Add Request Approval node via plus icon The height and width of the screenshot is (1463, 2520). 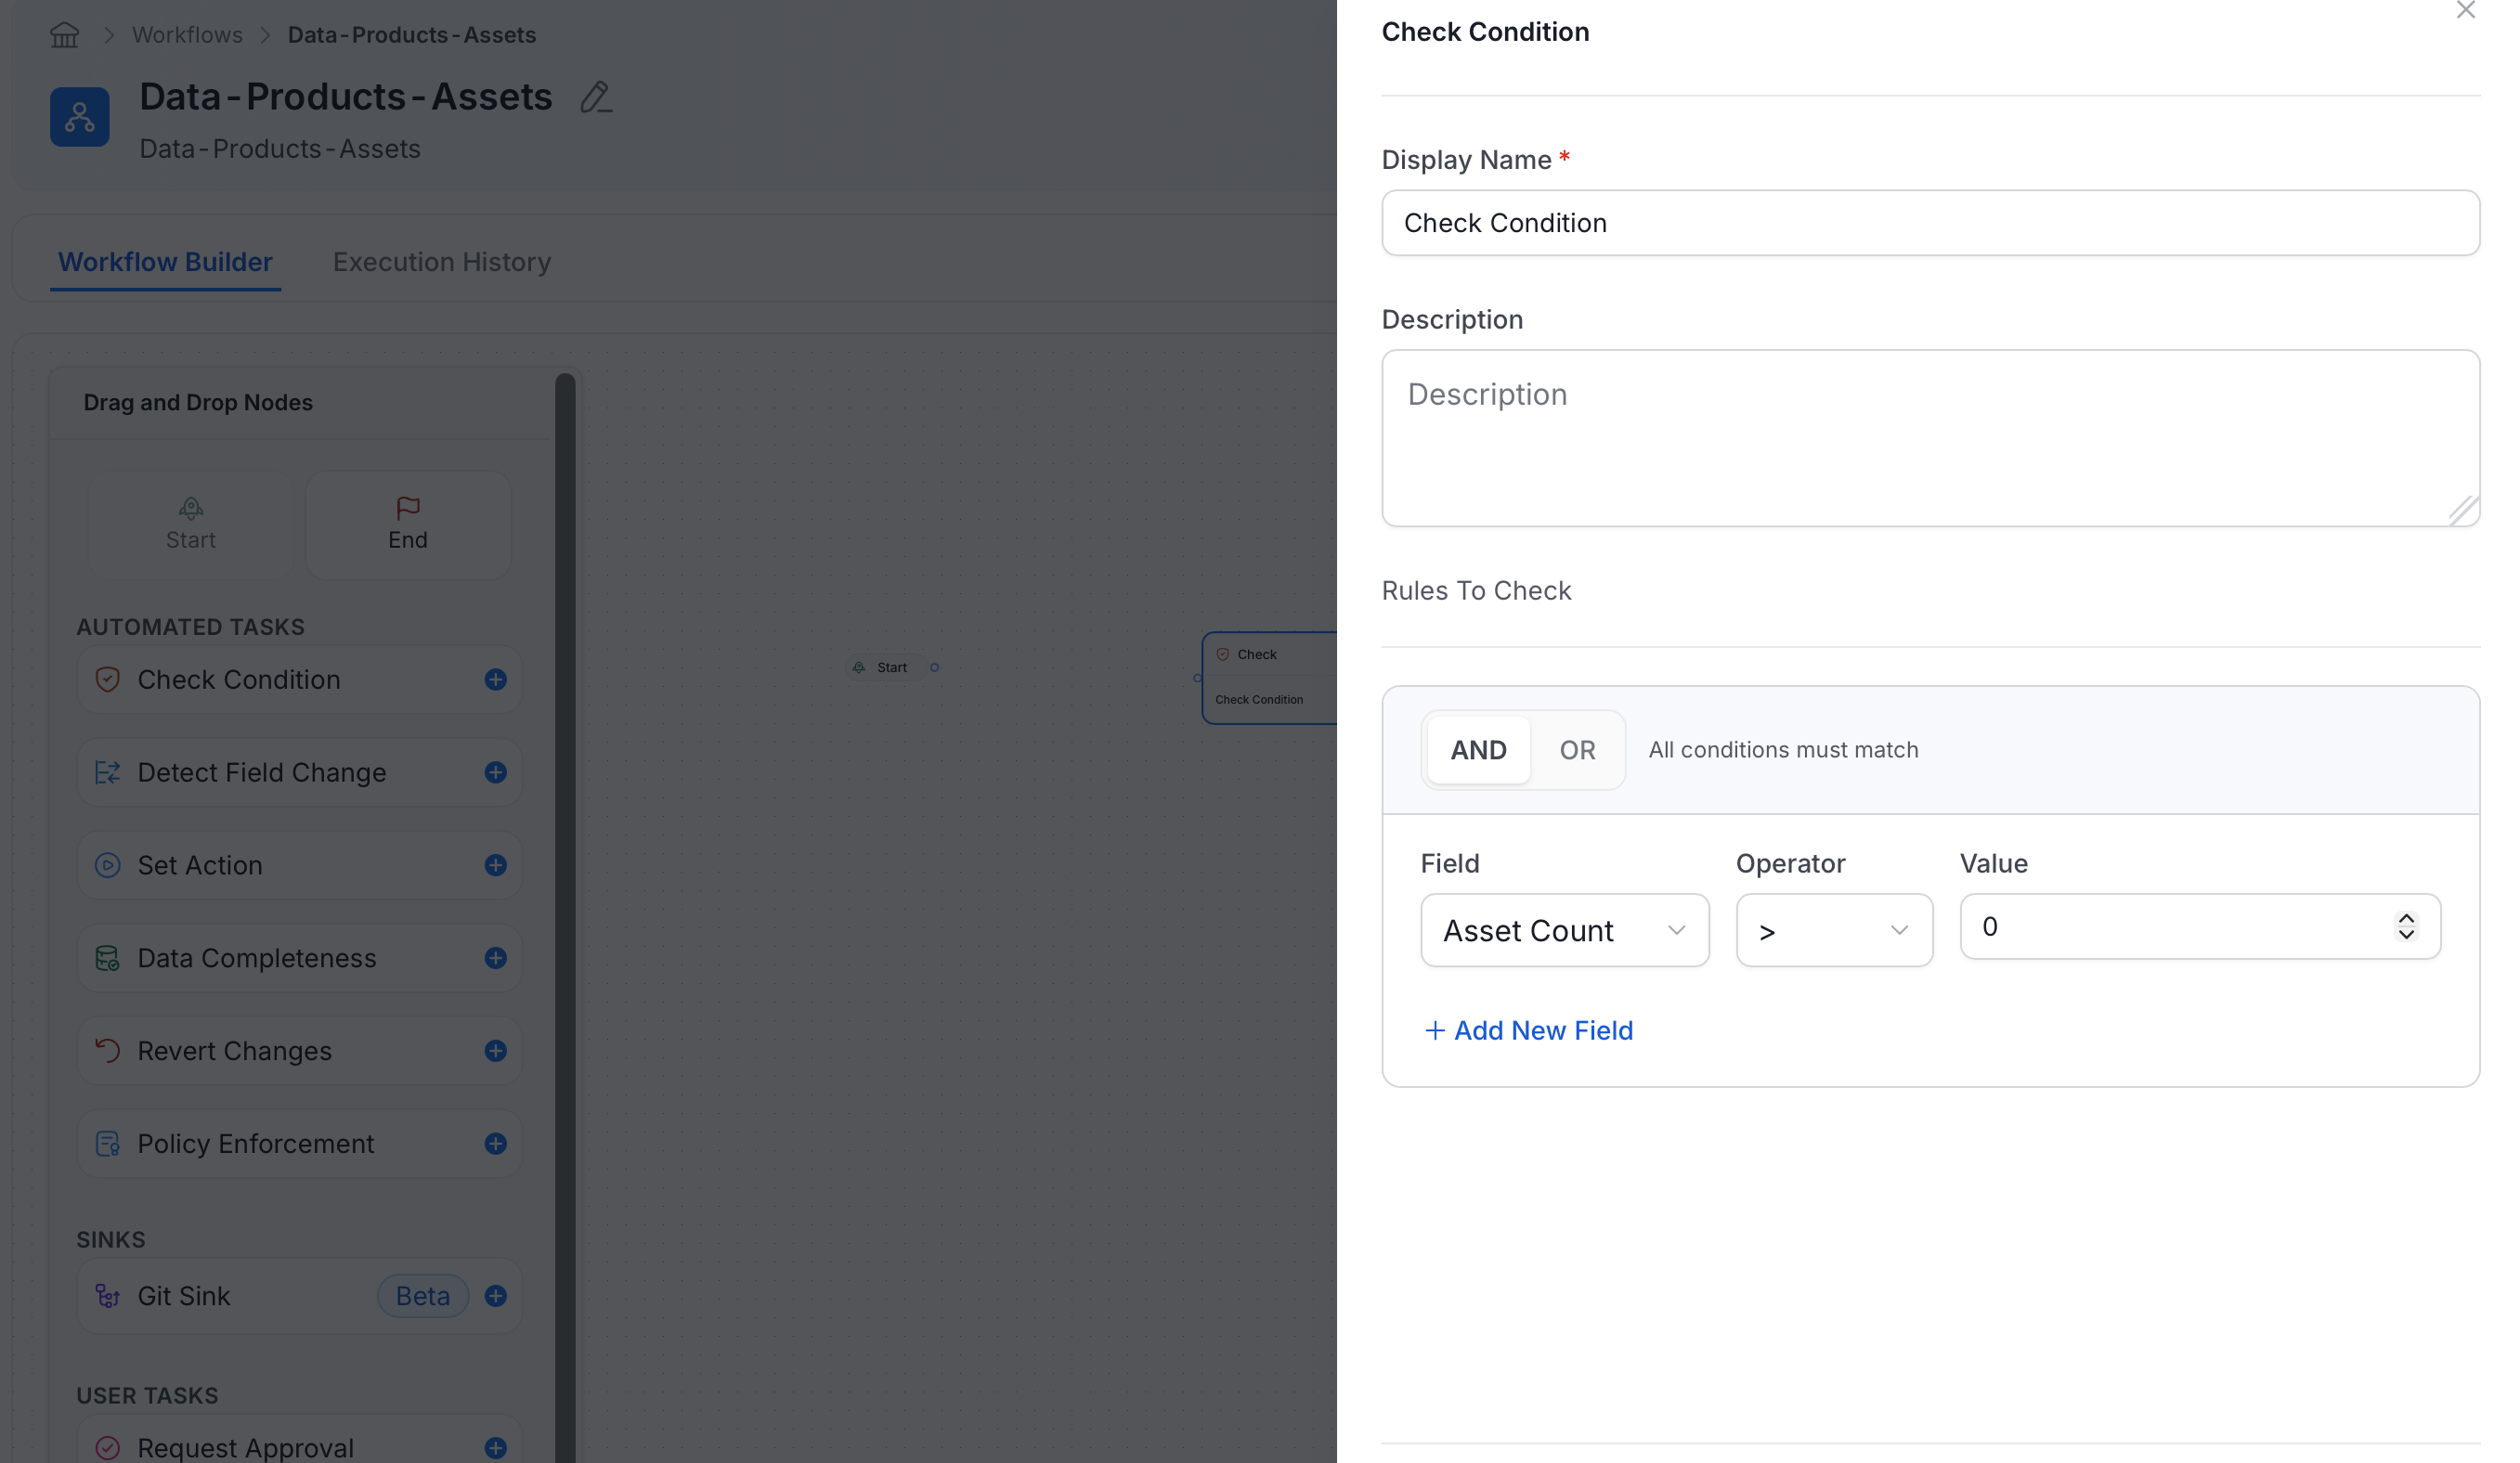495,1449
